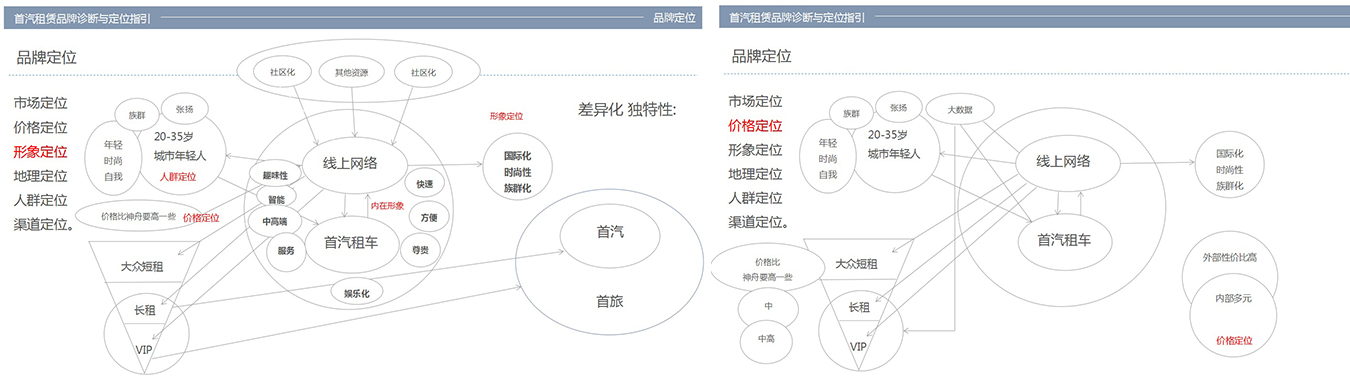Select the 娱乐化 oval node
The image size is (1350, 380).
pyautogui.click(x=358, y=293)
